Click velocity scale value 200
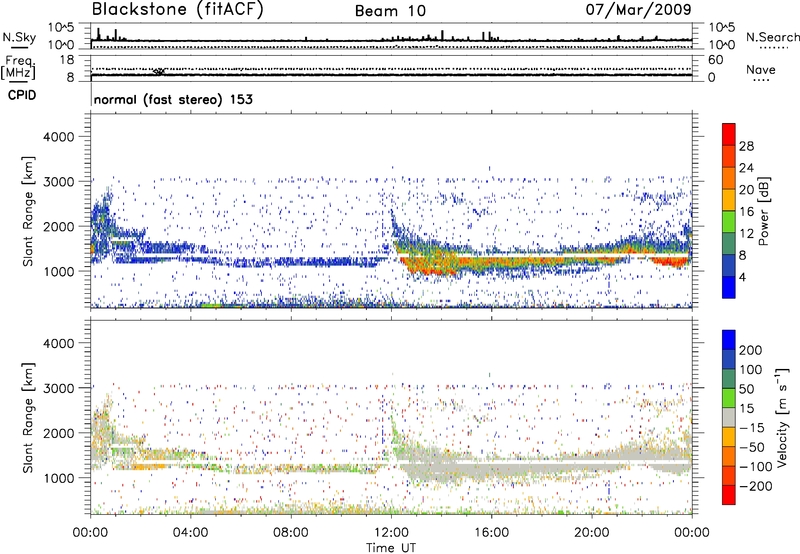 tap(751, 350)
